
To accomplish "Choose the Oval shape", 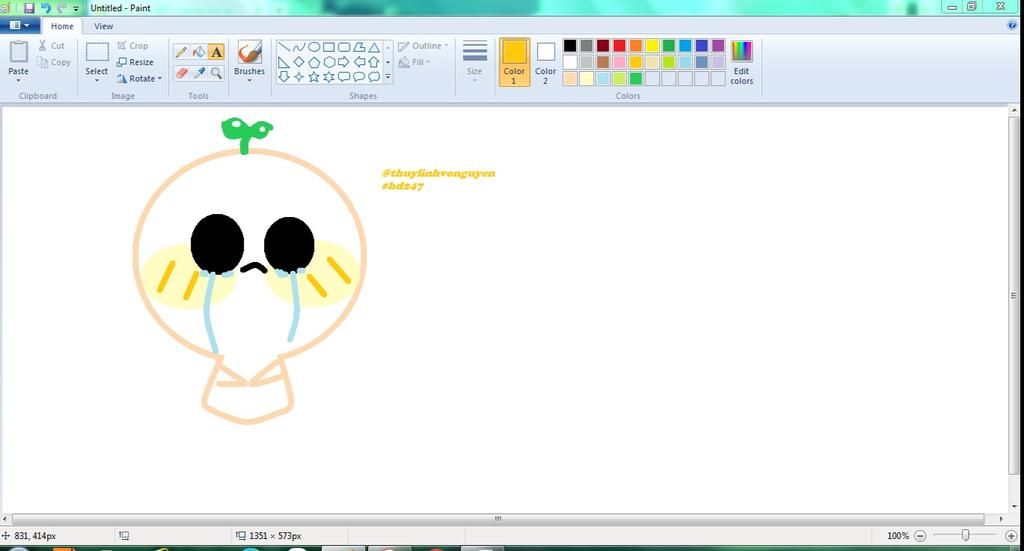I will pyautogui.click(x=314, y=47).
